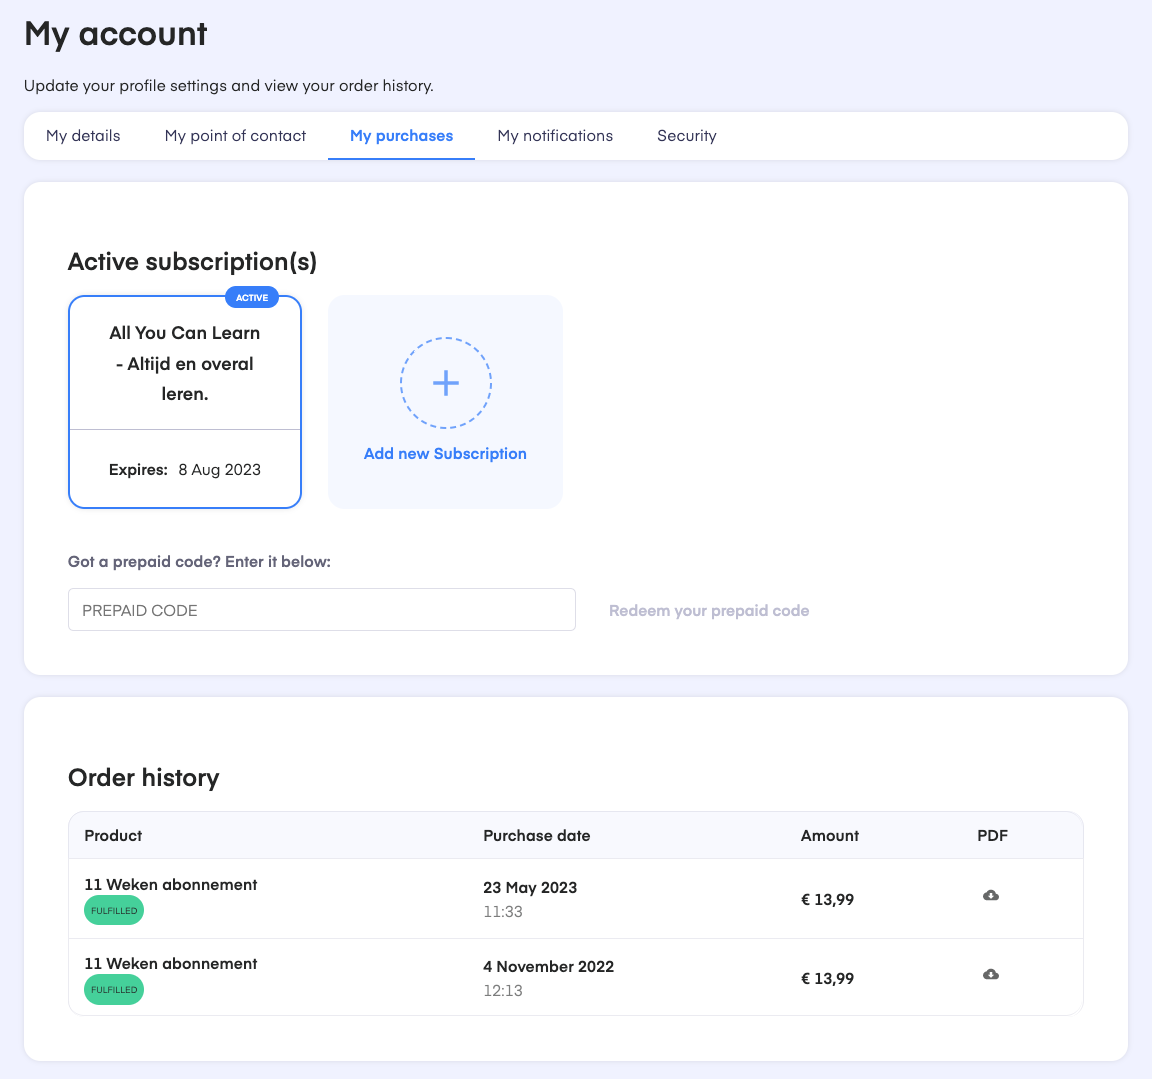Click '11 Weken abonnement' in 23 May row
This screenshot has height=1079, width=1152.
click(170, 884)
